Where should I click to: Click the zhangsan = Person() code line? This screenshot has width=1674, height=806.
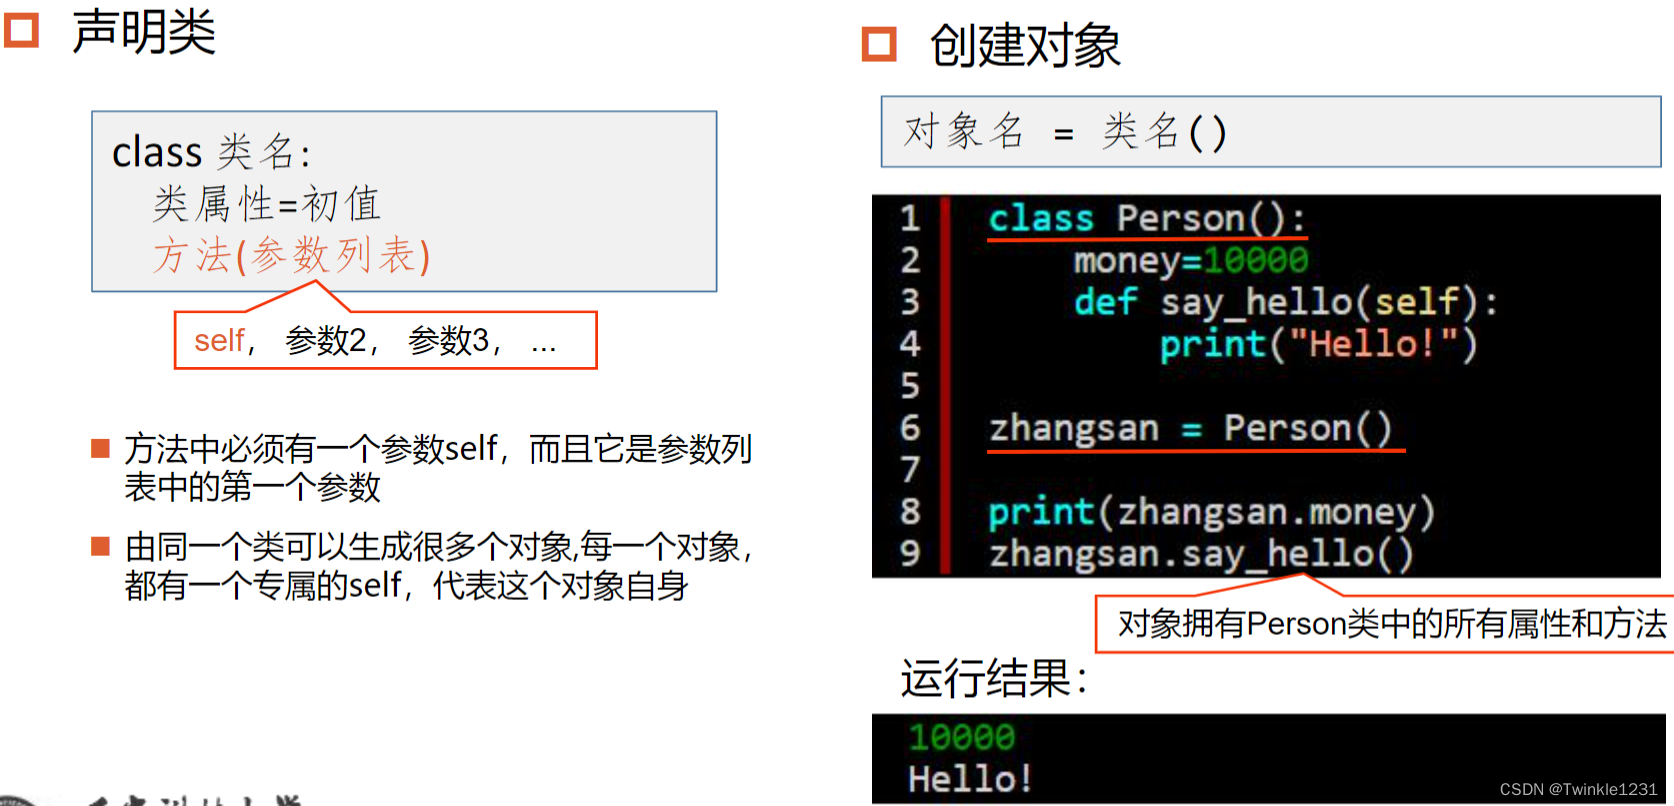[x=1190, y=428]
